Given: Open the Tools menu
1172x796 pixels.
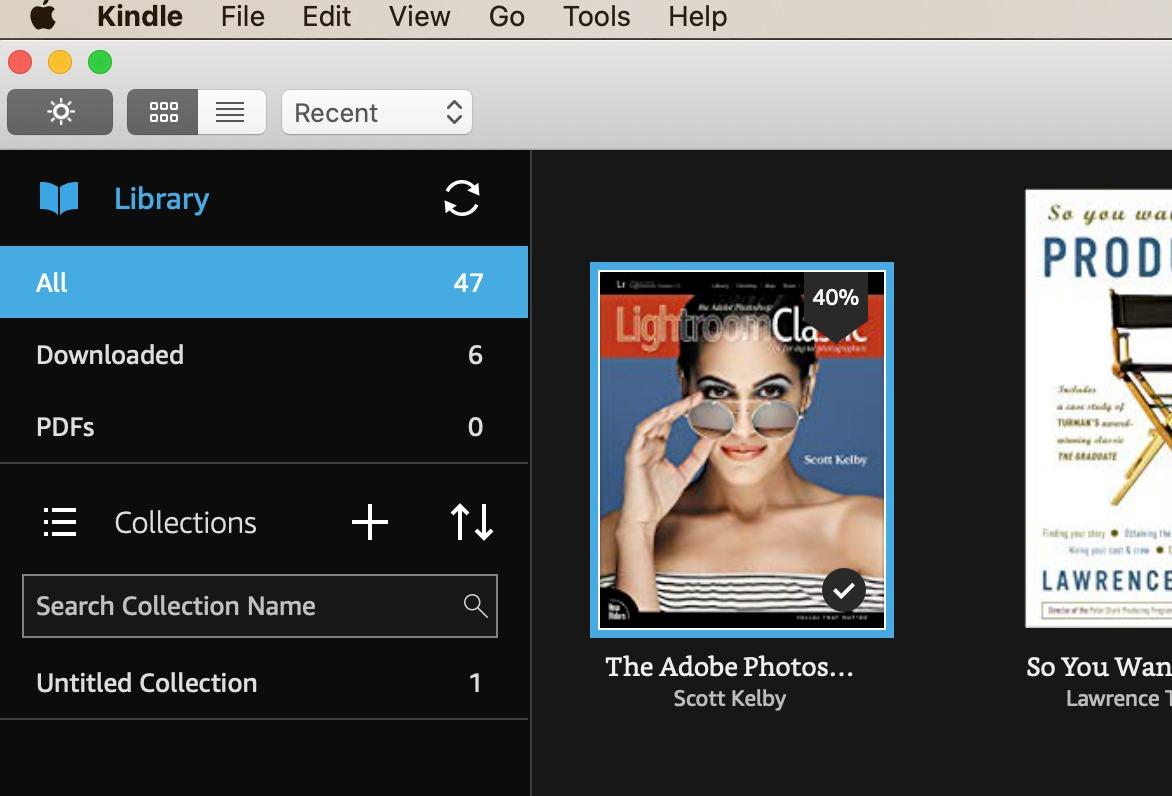Looking at the screenshot, I should pyautogui.click(x=596, y=16).
